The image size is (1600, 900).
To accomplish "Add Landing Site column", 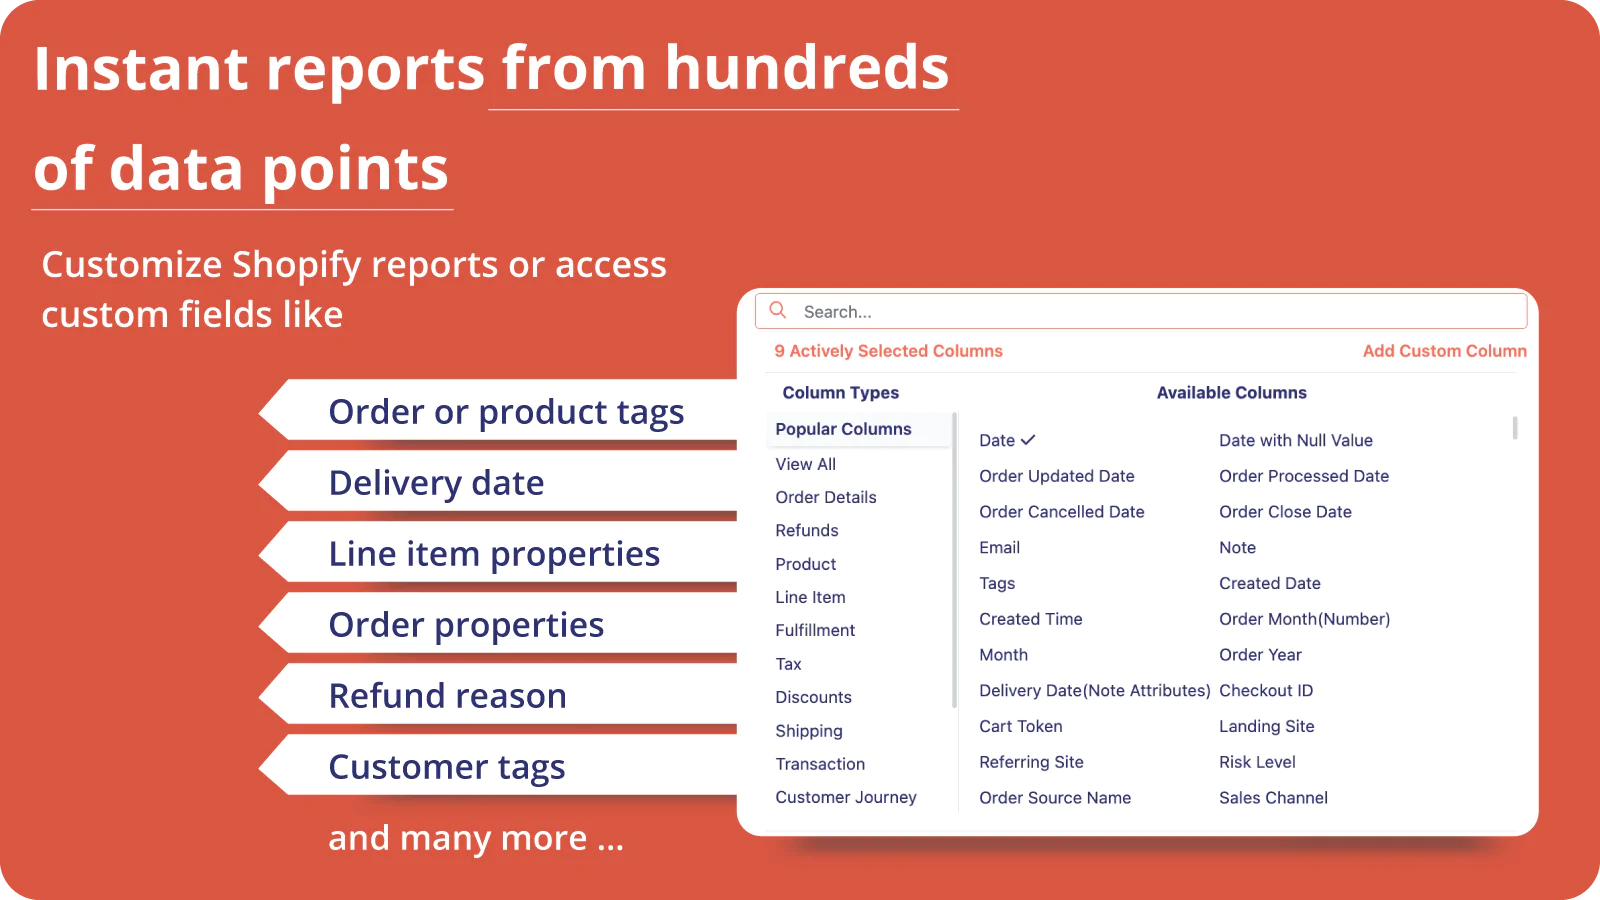I will tap(1267, 726).
